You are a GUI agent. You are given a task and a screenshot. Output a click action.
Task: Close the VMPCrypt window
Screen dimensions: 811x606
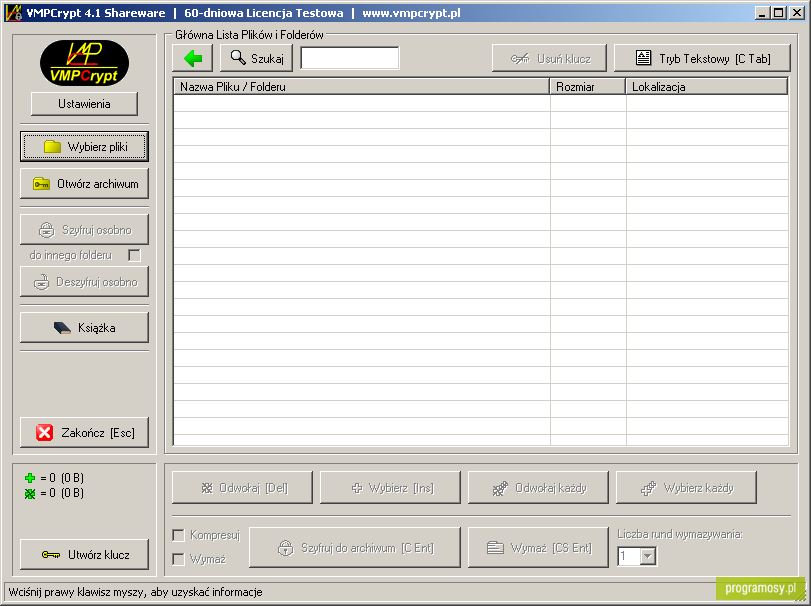(x=797, y=13)
